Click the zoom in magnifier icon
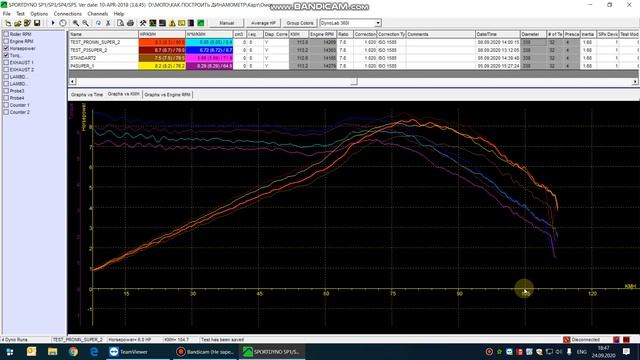This screenshot has width=640, height=360. point(76,23)
